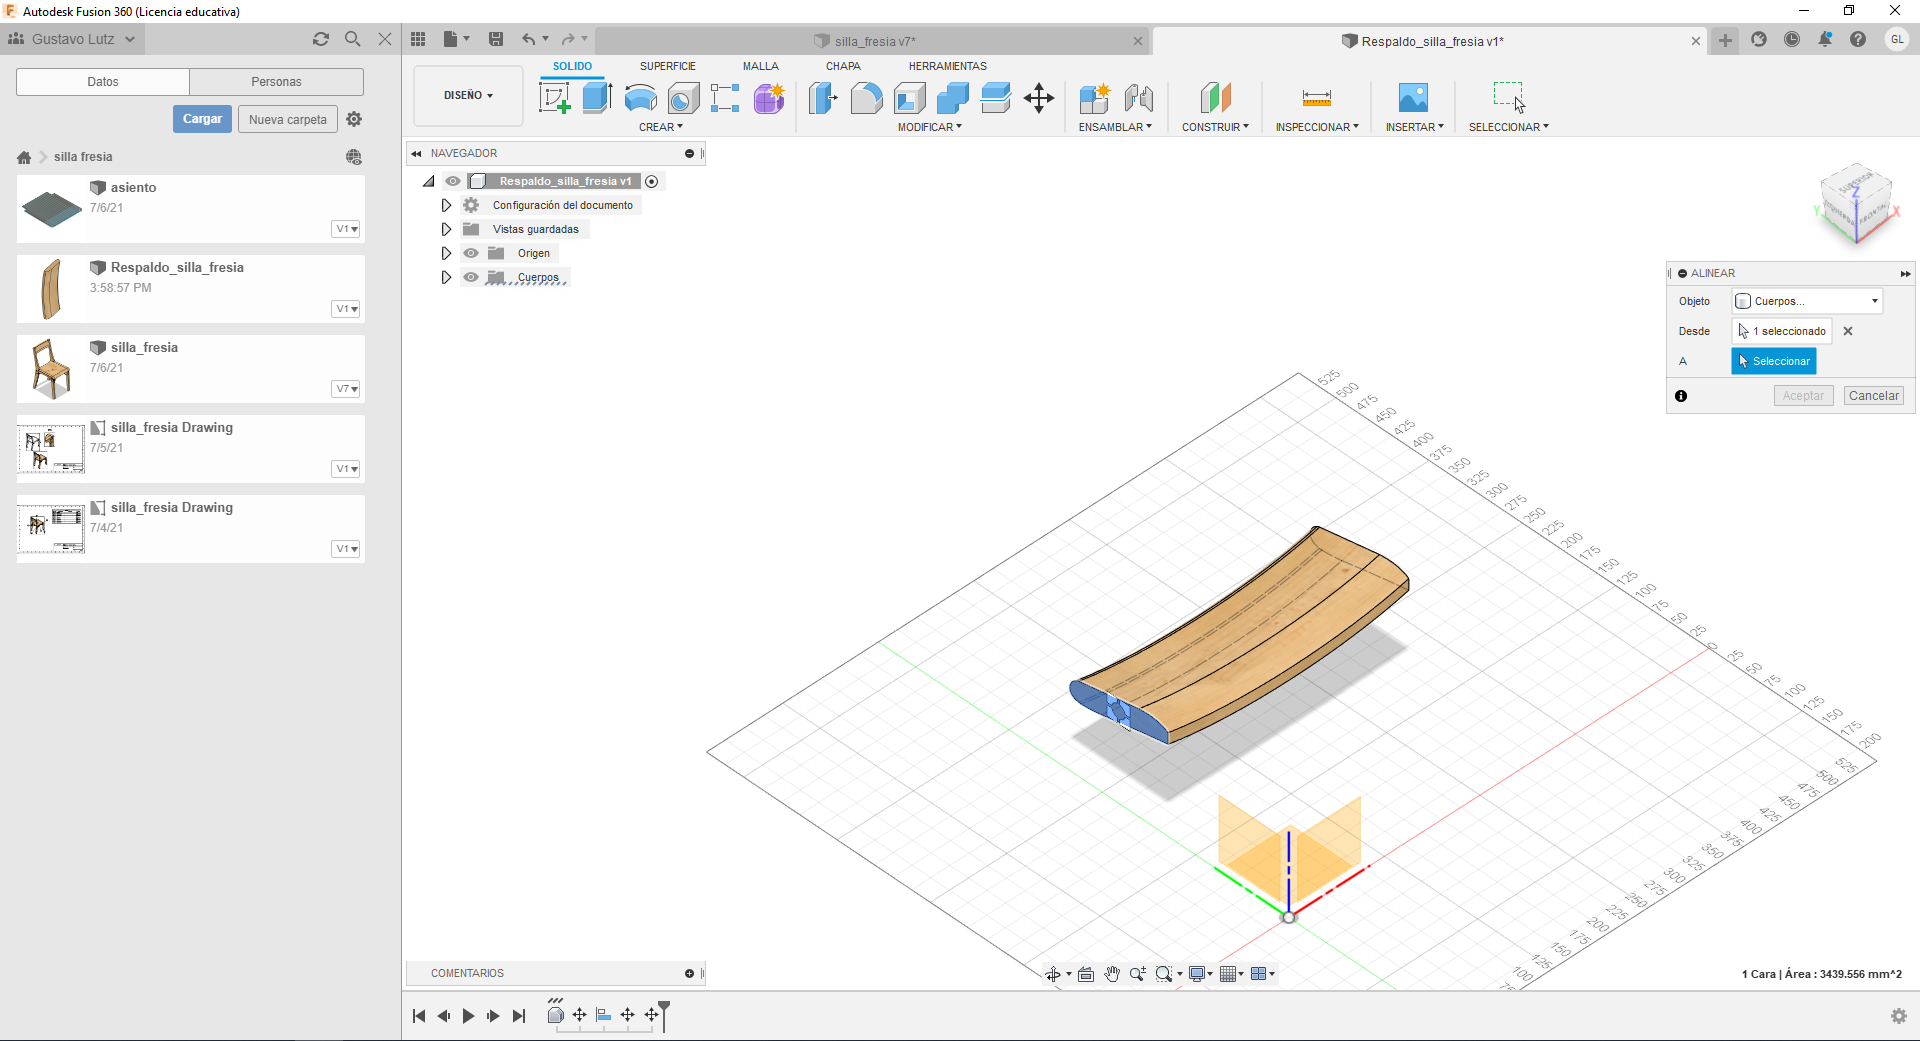Toggle visibility of Origen folder
The width and height of the screenshot is (1920, 1041).
click(x=471, y=253)
